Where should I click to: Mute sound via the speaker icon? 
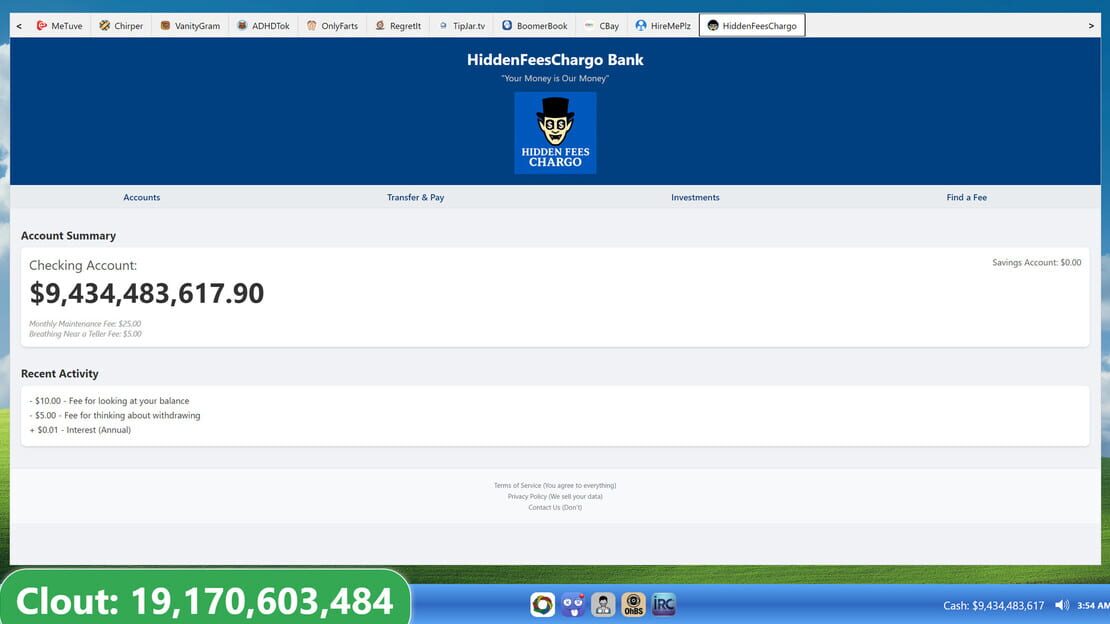(x=1061, y=605)
